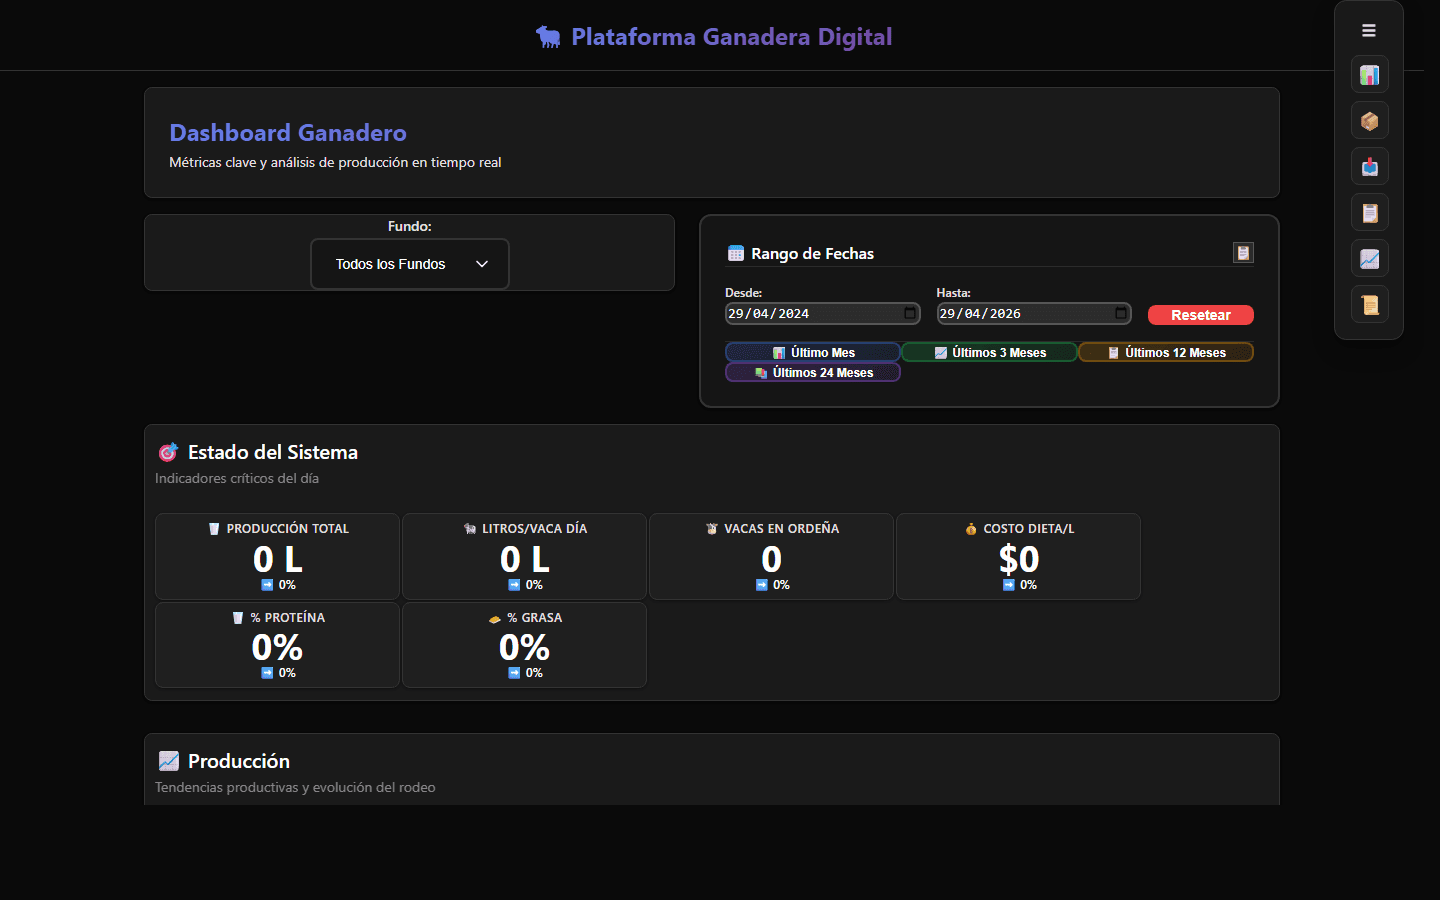Open the calendar picker for the Hasta date

point(1121,313)
